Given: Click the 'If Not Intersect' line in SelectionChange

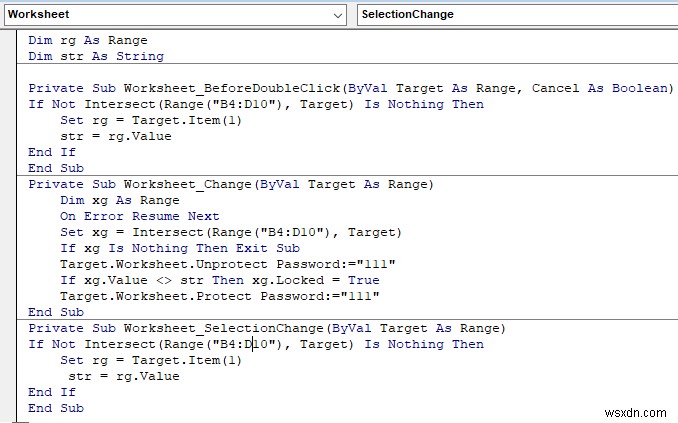Looking at the screenshot, I should pyautogui.click(x=256, y=344).
